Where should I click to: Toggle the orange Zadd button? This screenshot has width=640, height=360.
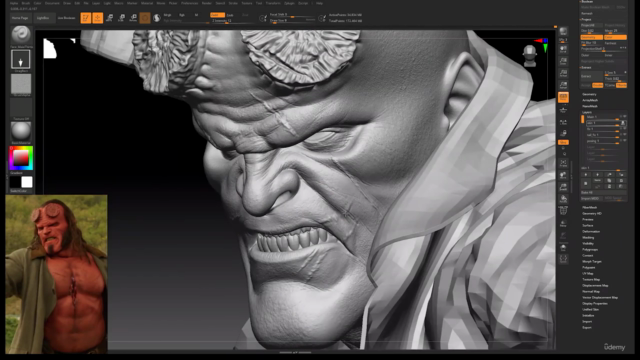point(217,15)
